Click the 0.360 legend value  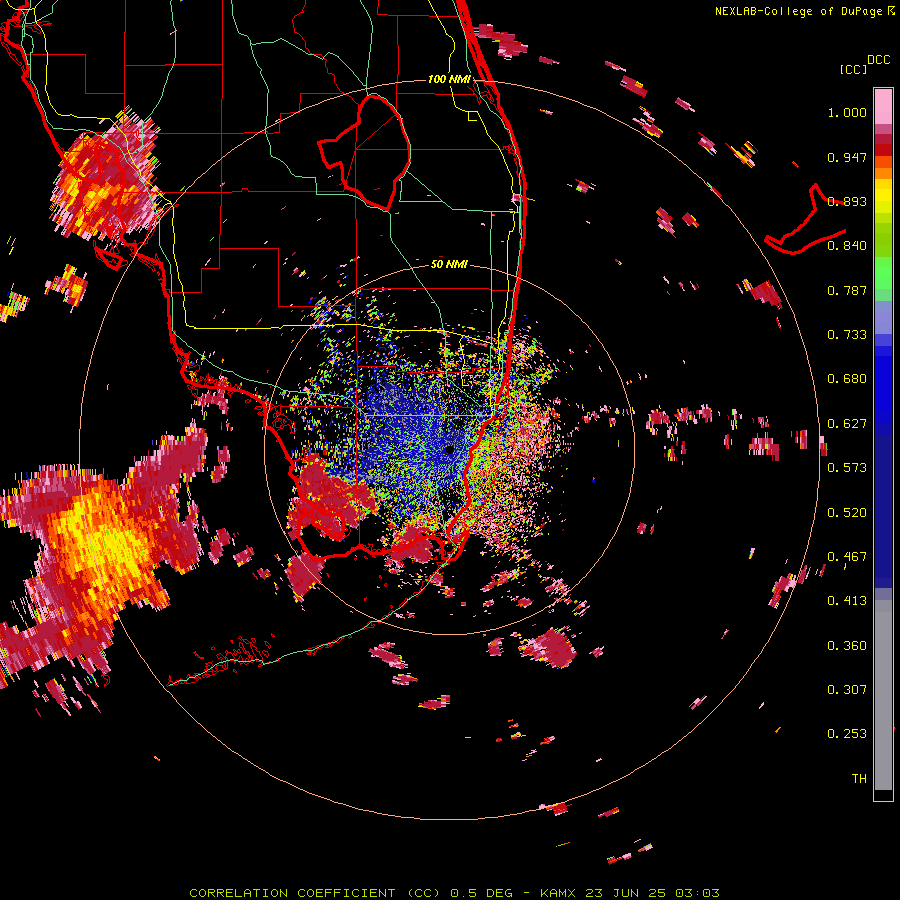[x=847, y=645]
